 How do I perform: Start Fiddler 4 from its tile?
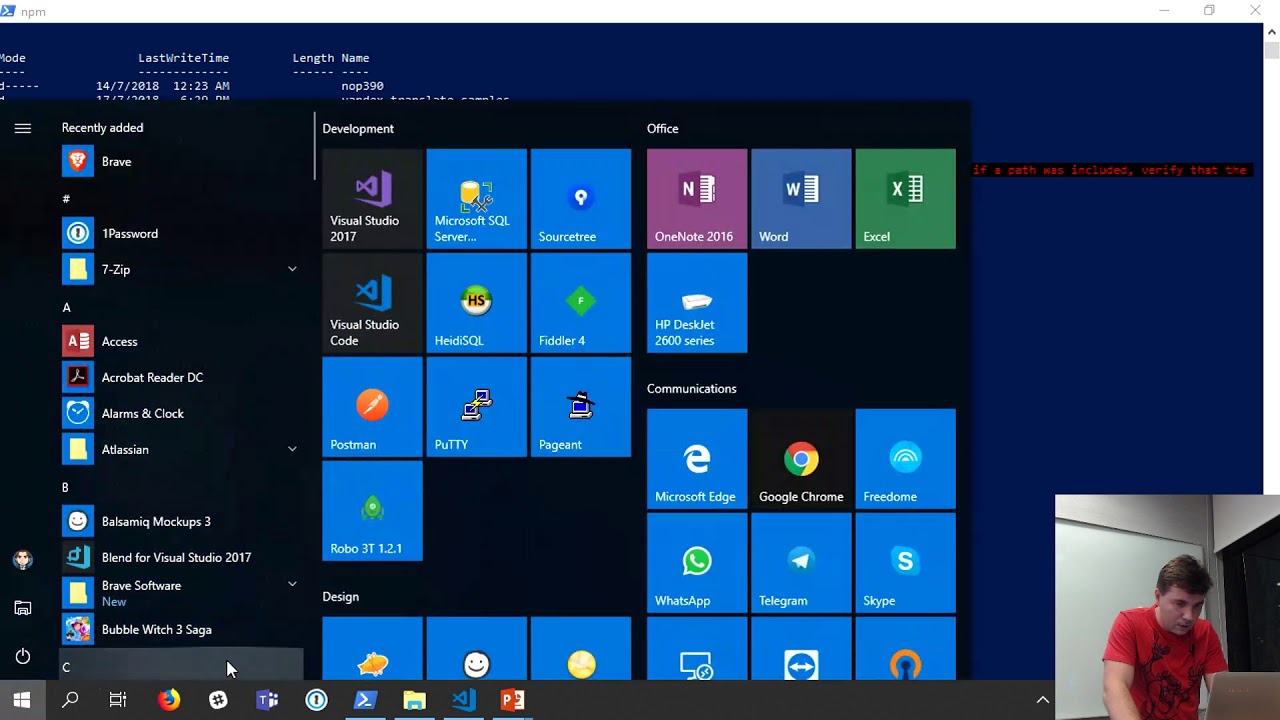tap(580, 302)
